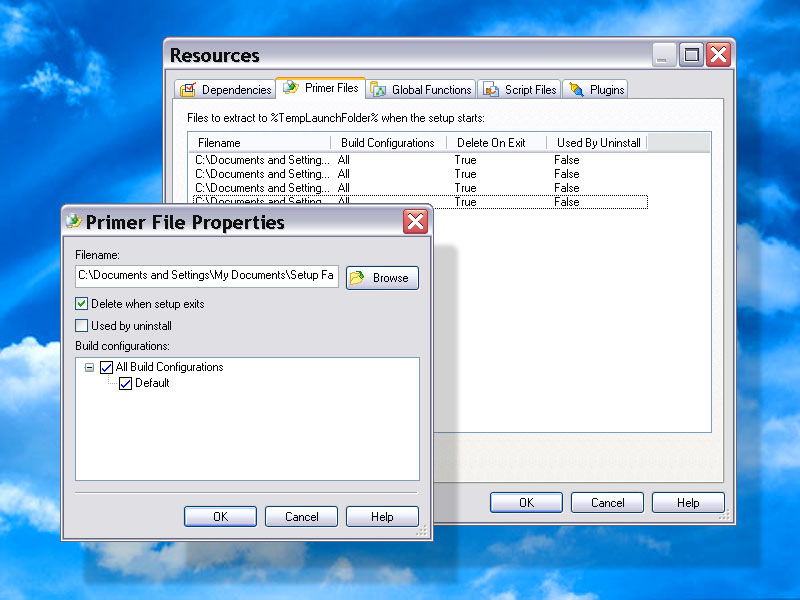800x600 pixels.
Task: Minimize the Resources window
Action: coord(664,55)
